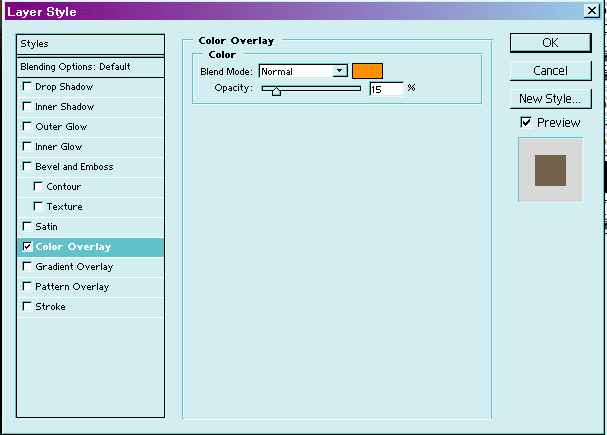Disable the Preview checkbox
Image resolution: width=607 pixels, height=435 pixels.
point(526,122)
